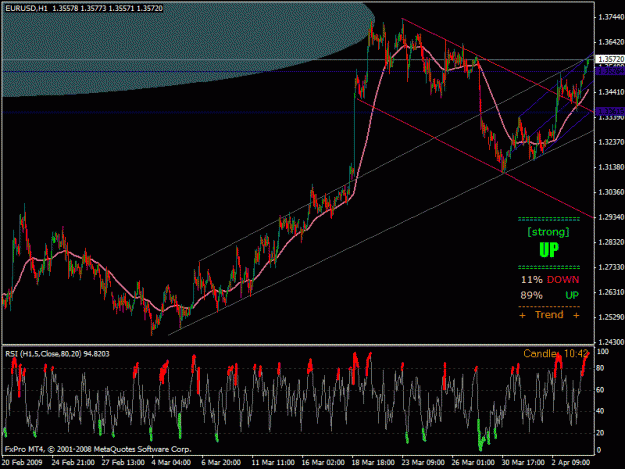The image size is (625, 469).
Task: Click the RSI scale value 60
Action: point(601,390)
